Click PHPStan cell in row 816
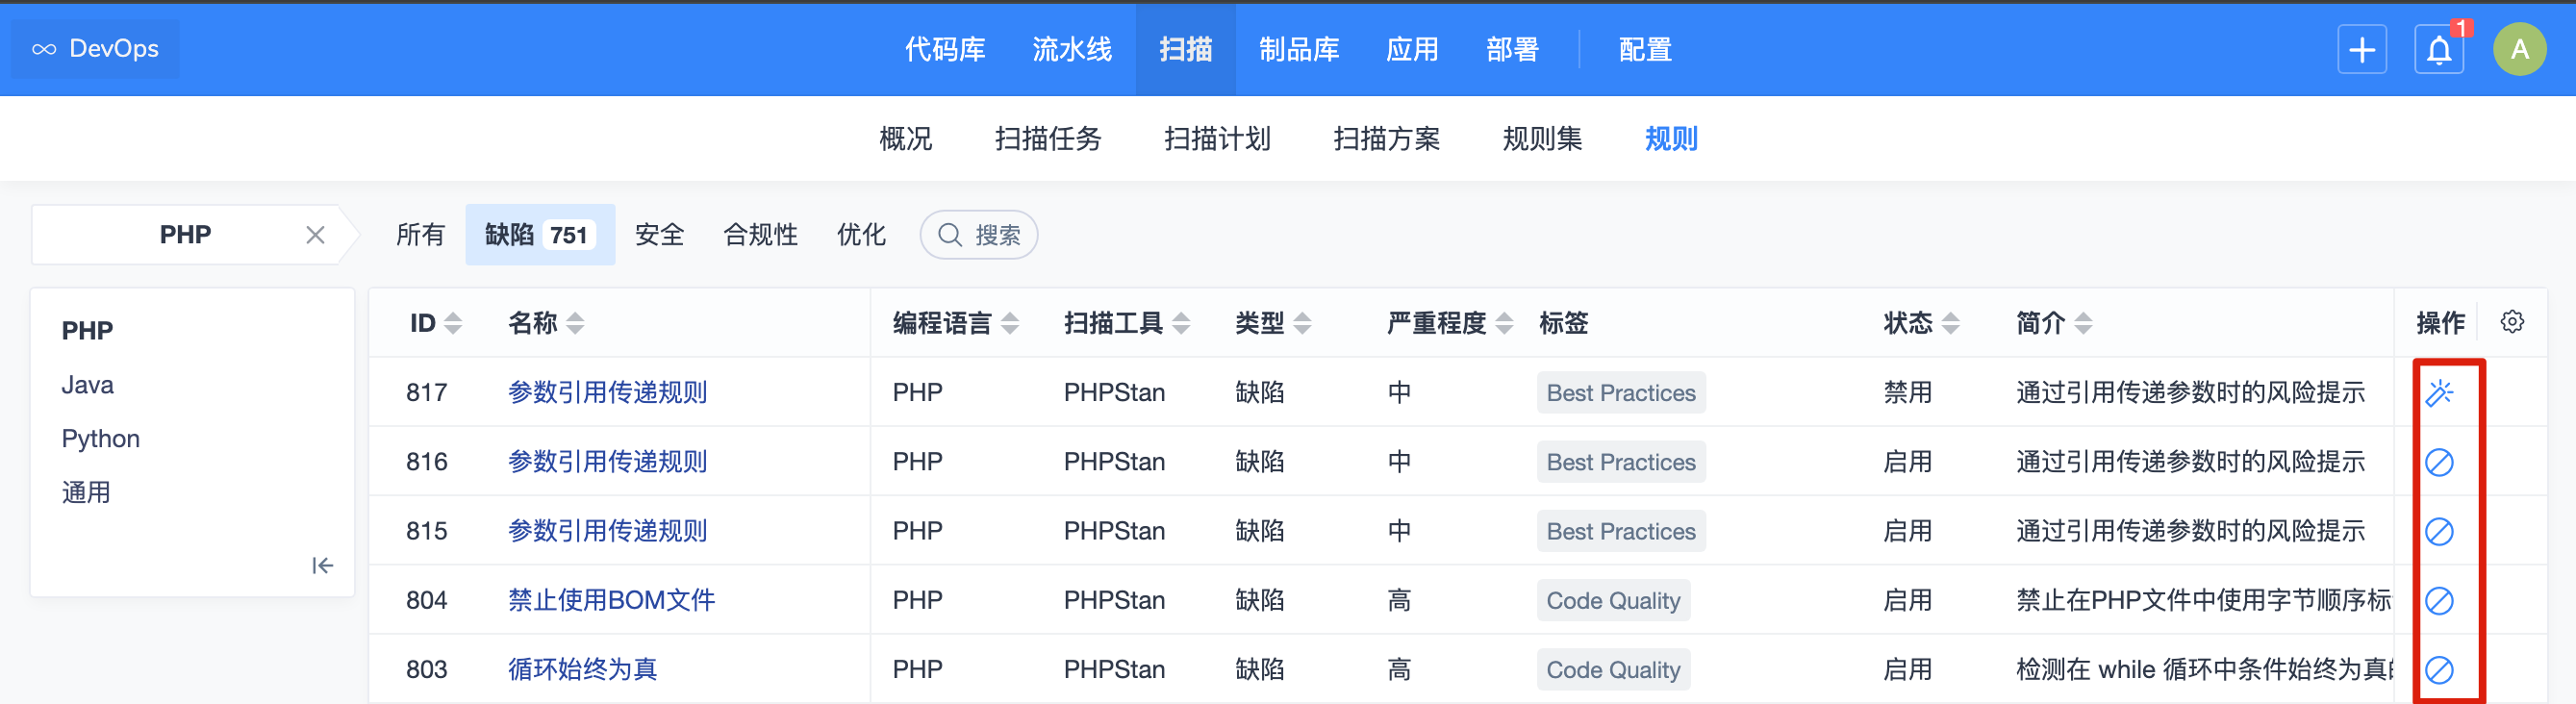 click(x=1114, y=461)
